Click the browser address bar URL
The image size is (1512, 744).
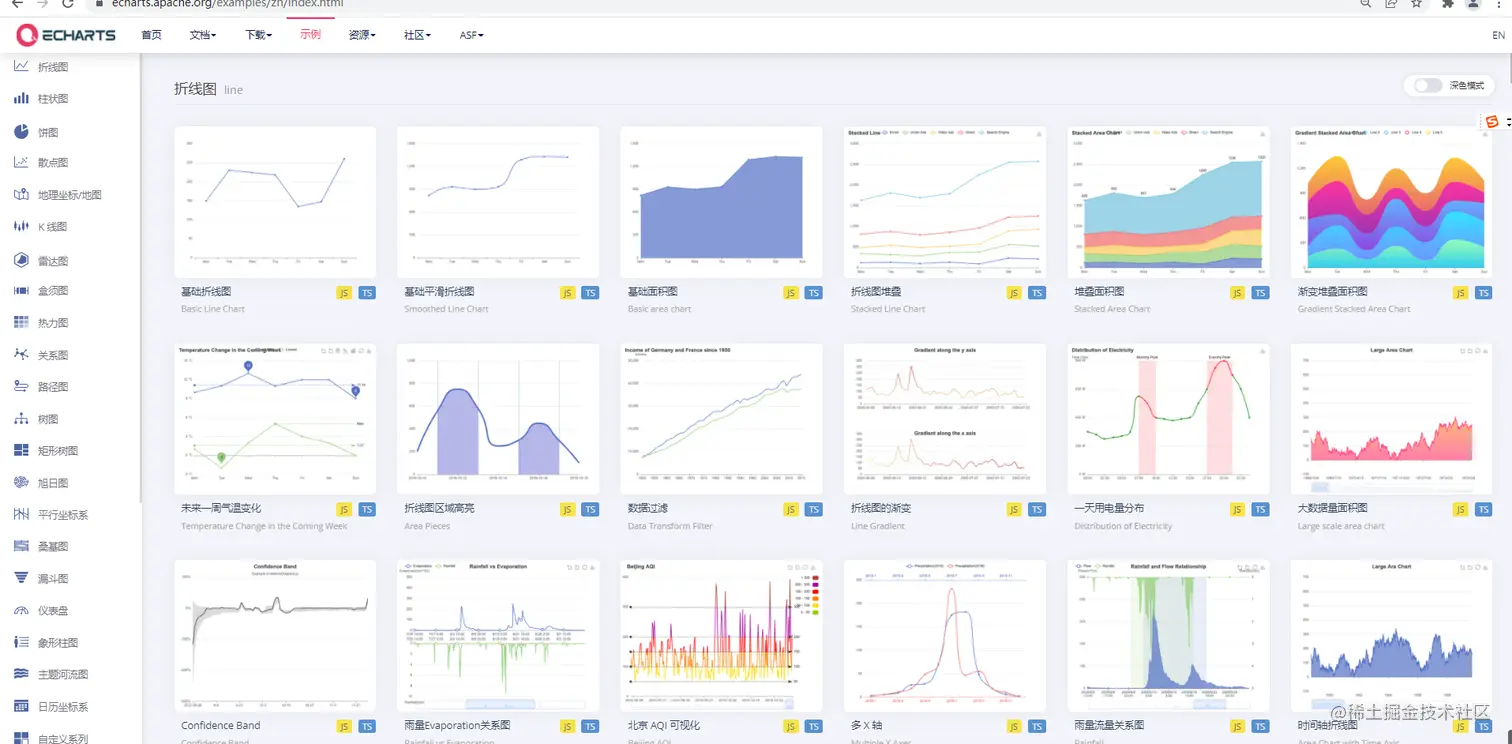pos(228,4)
